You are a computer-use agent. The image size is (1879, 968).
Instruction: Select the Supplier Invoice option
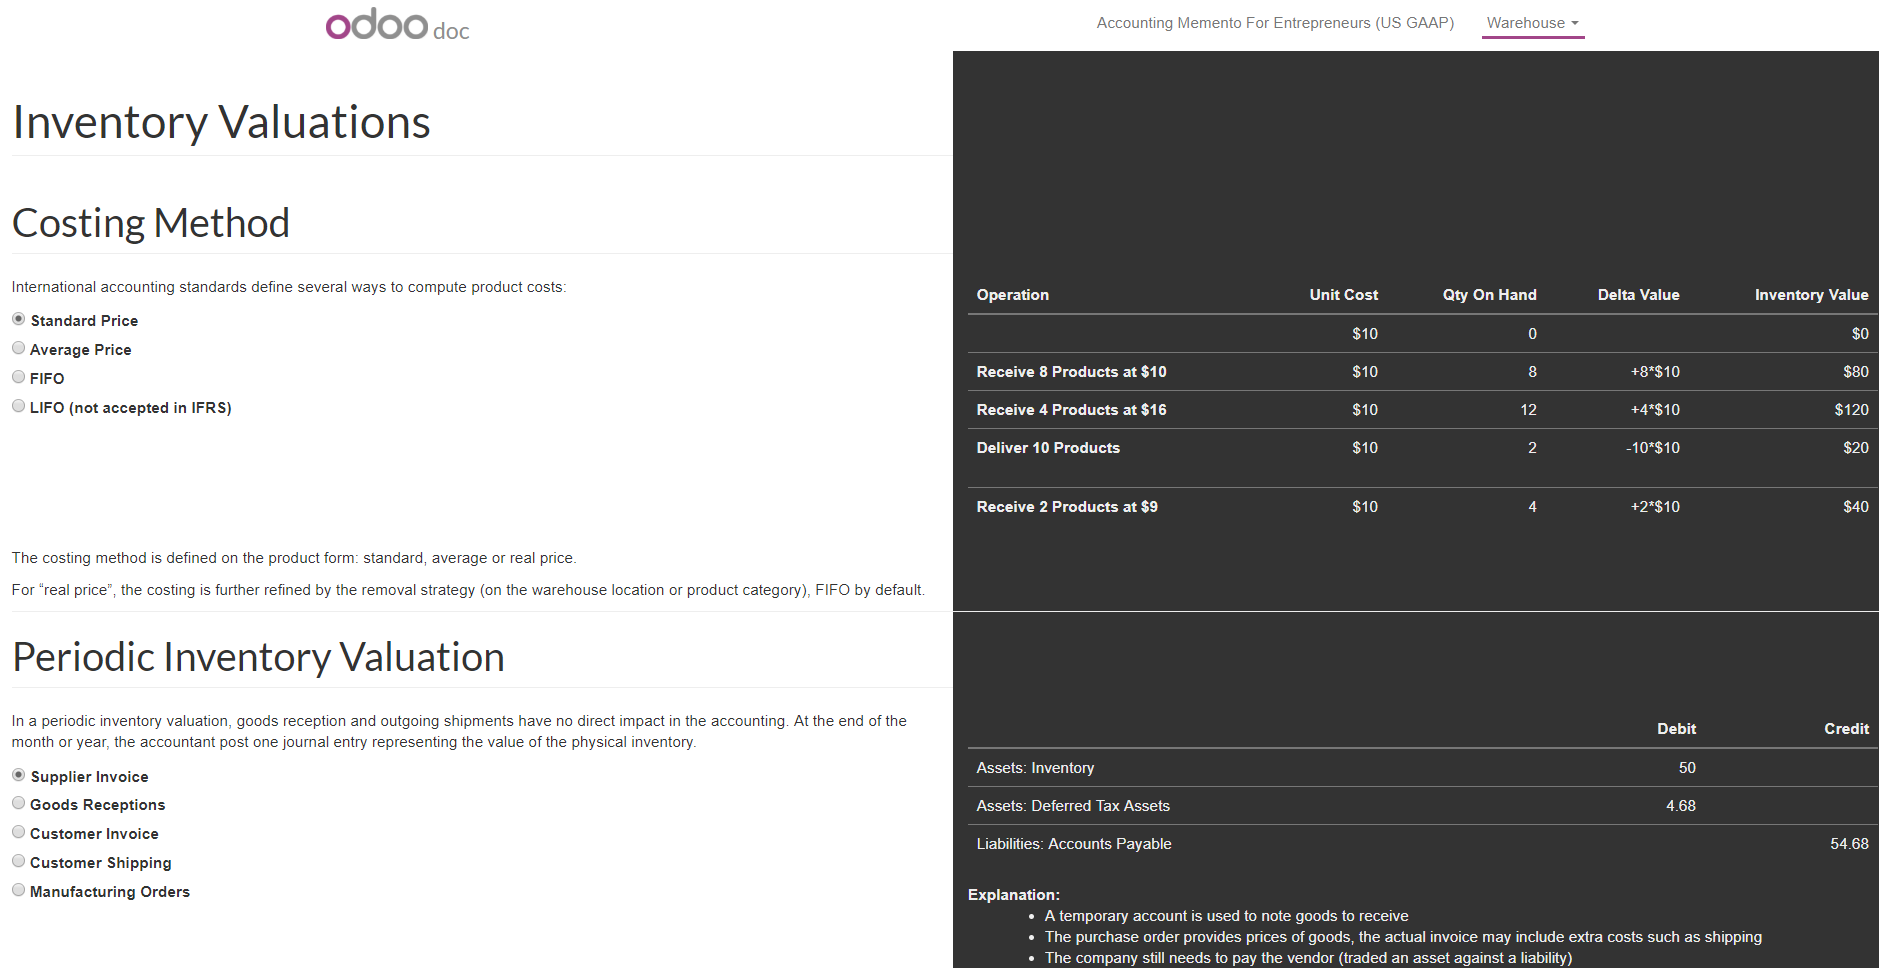coord(19,776)
